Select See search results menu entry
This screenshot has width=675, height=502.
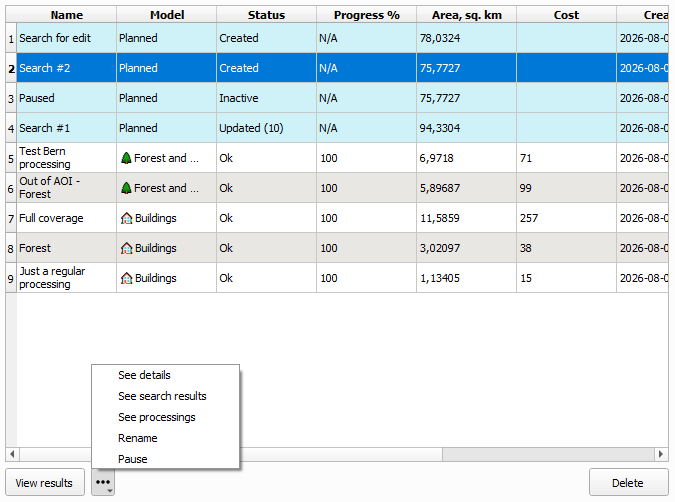click(x=162, y=396)
